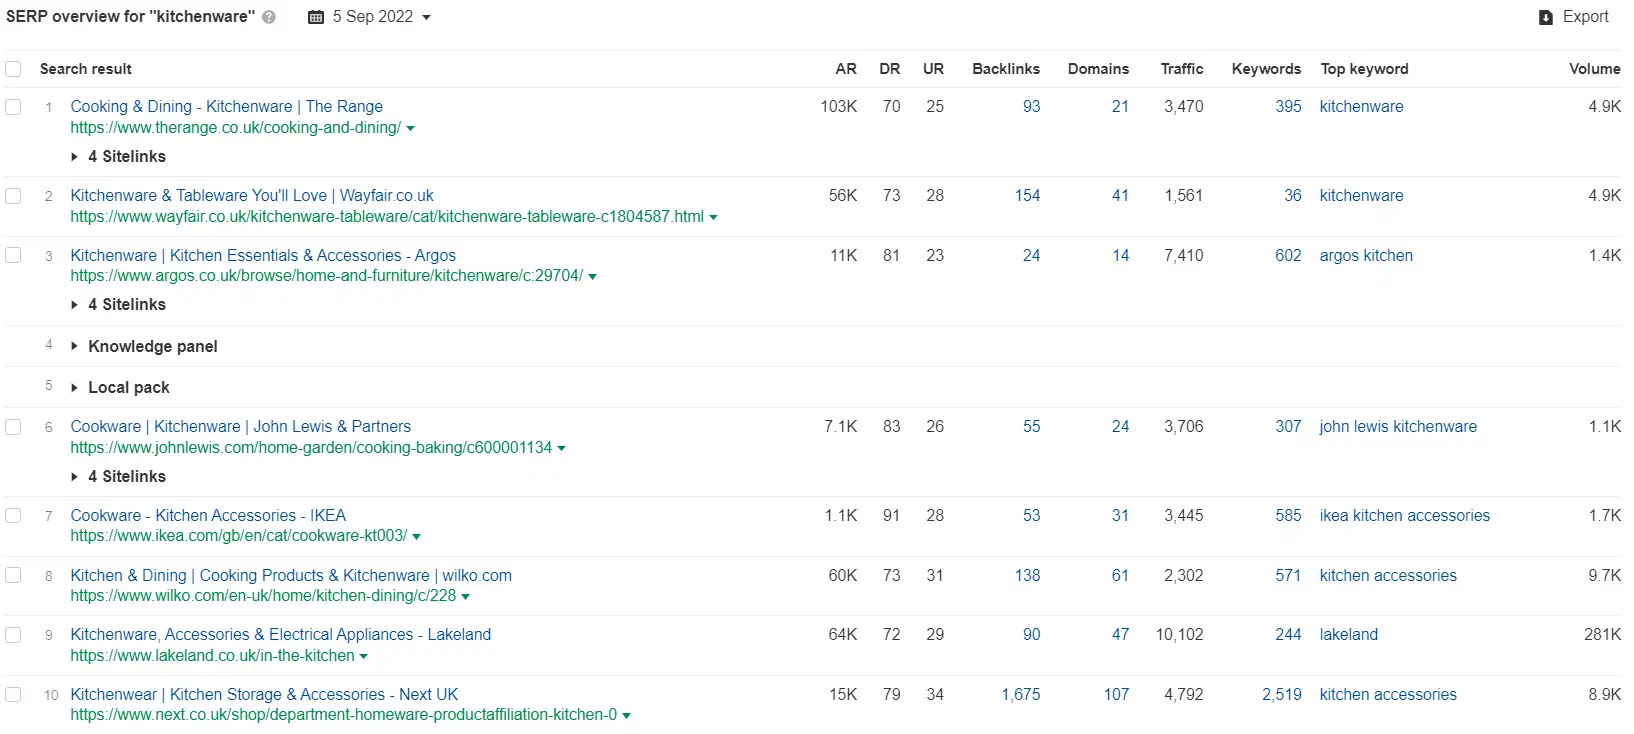Click the Volume column header
Viewport: 1634px width, 734px height.
(1595, 69)
